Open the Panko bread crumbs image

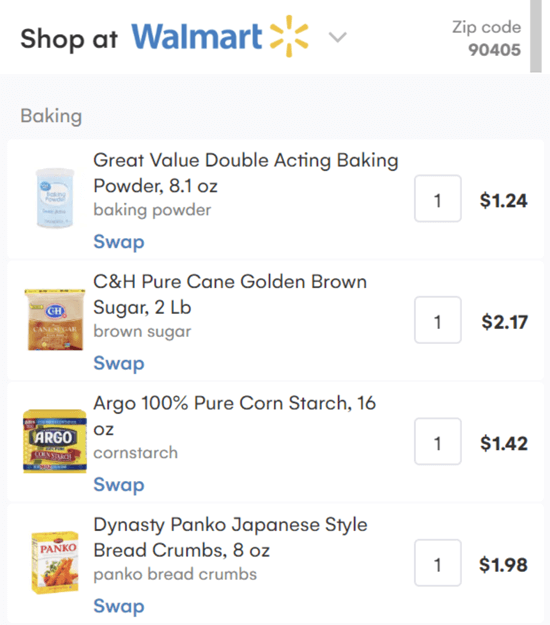55,562
